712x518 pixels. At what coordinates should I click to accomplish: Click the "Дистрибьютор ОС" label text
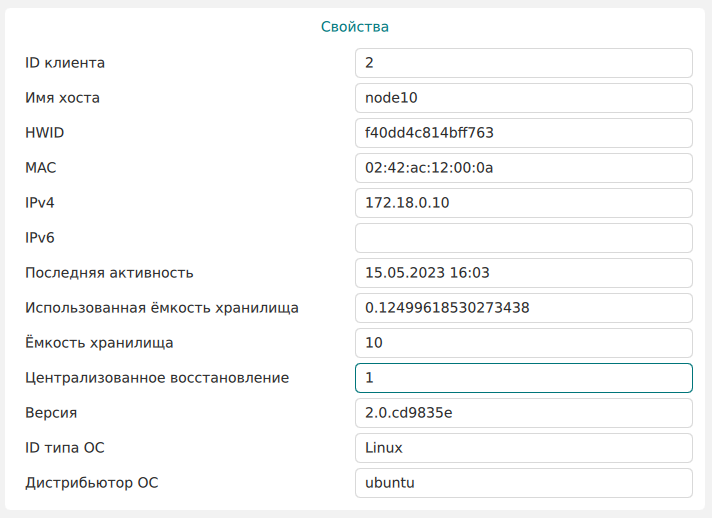pos(92,483)
